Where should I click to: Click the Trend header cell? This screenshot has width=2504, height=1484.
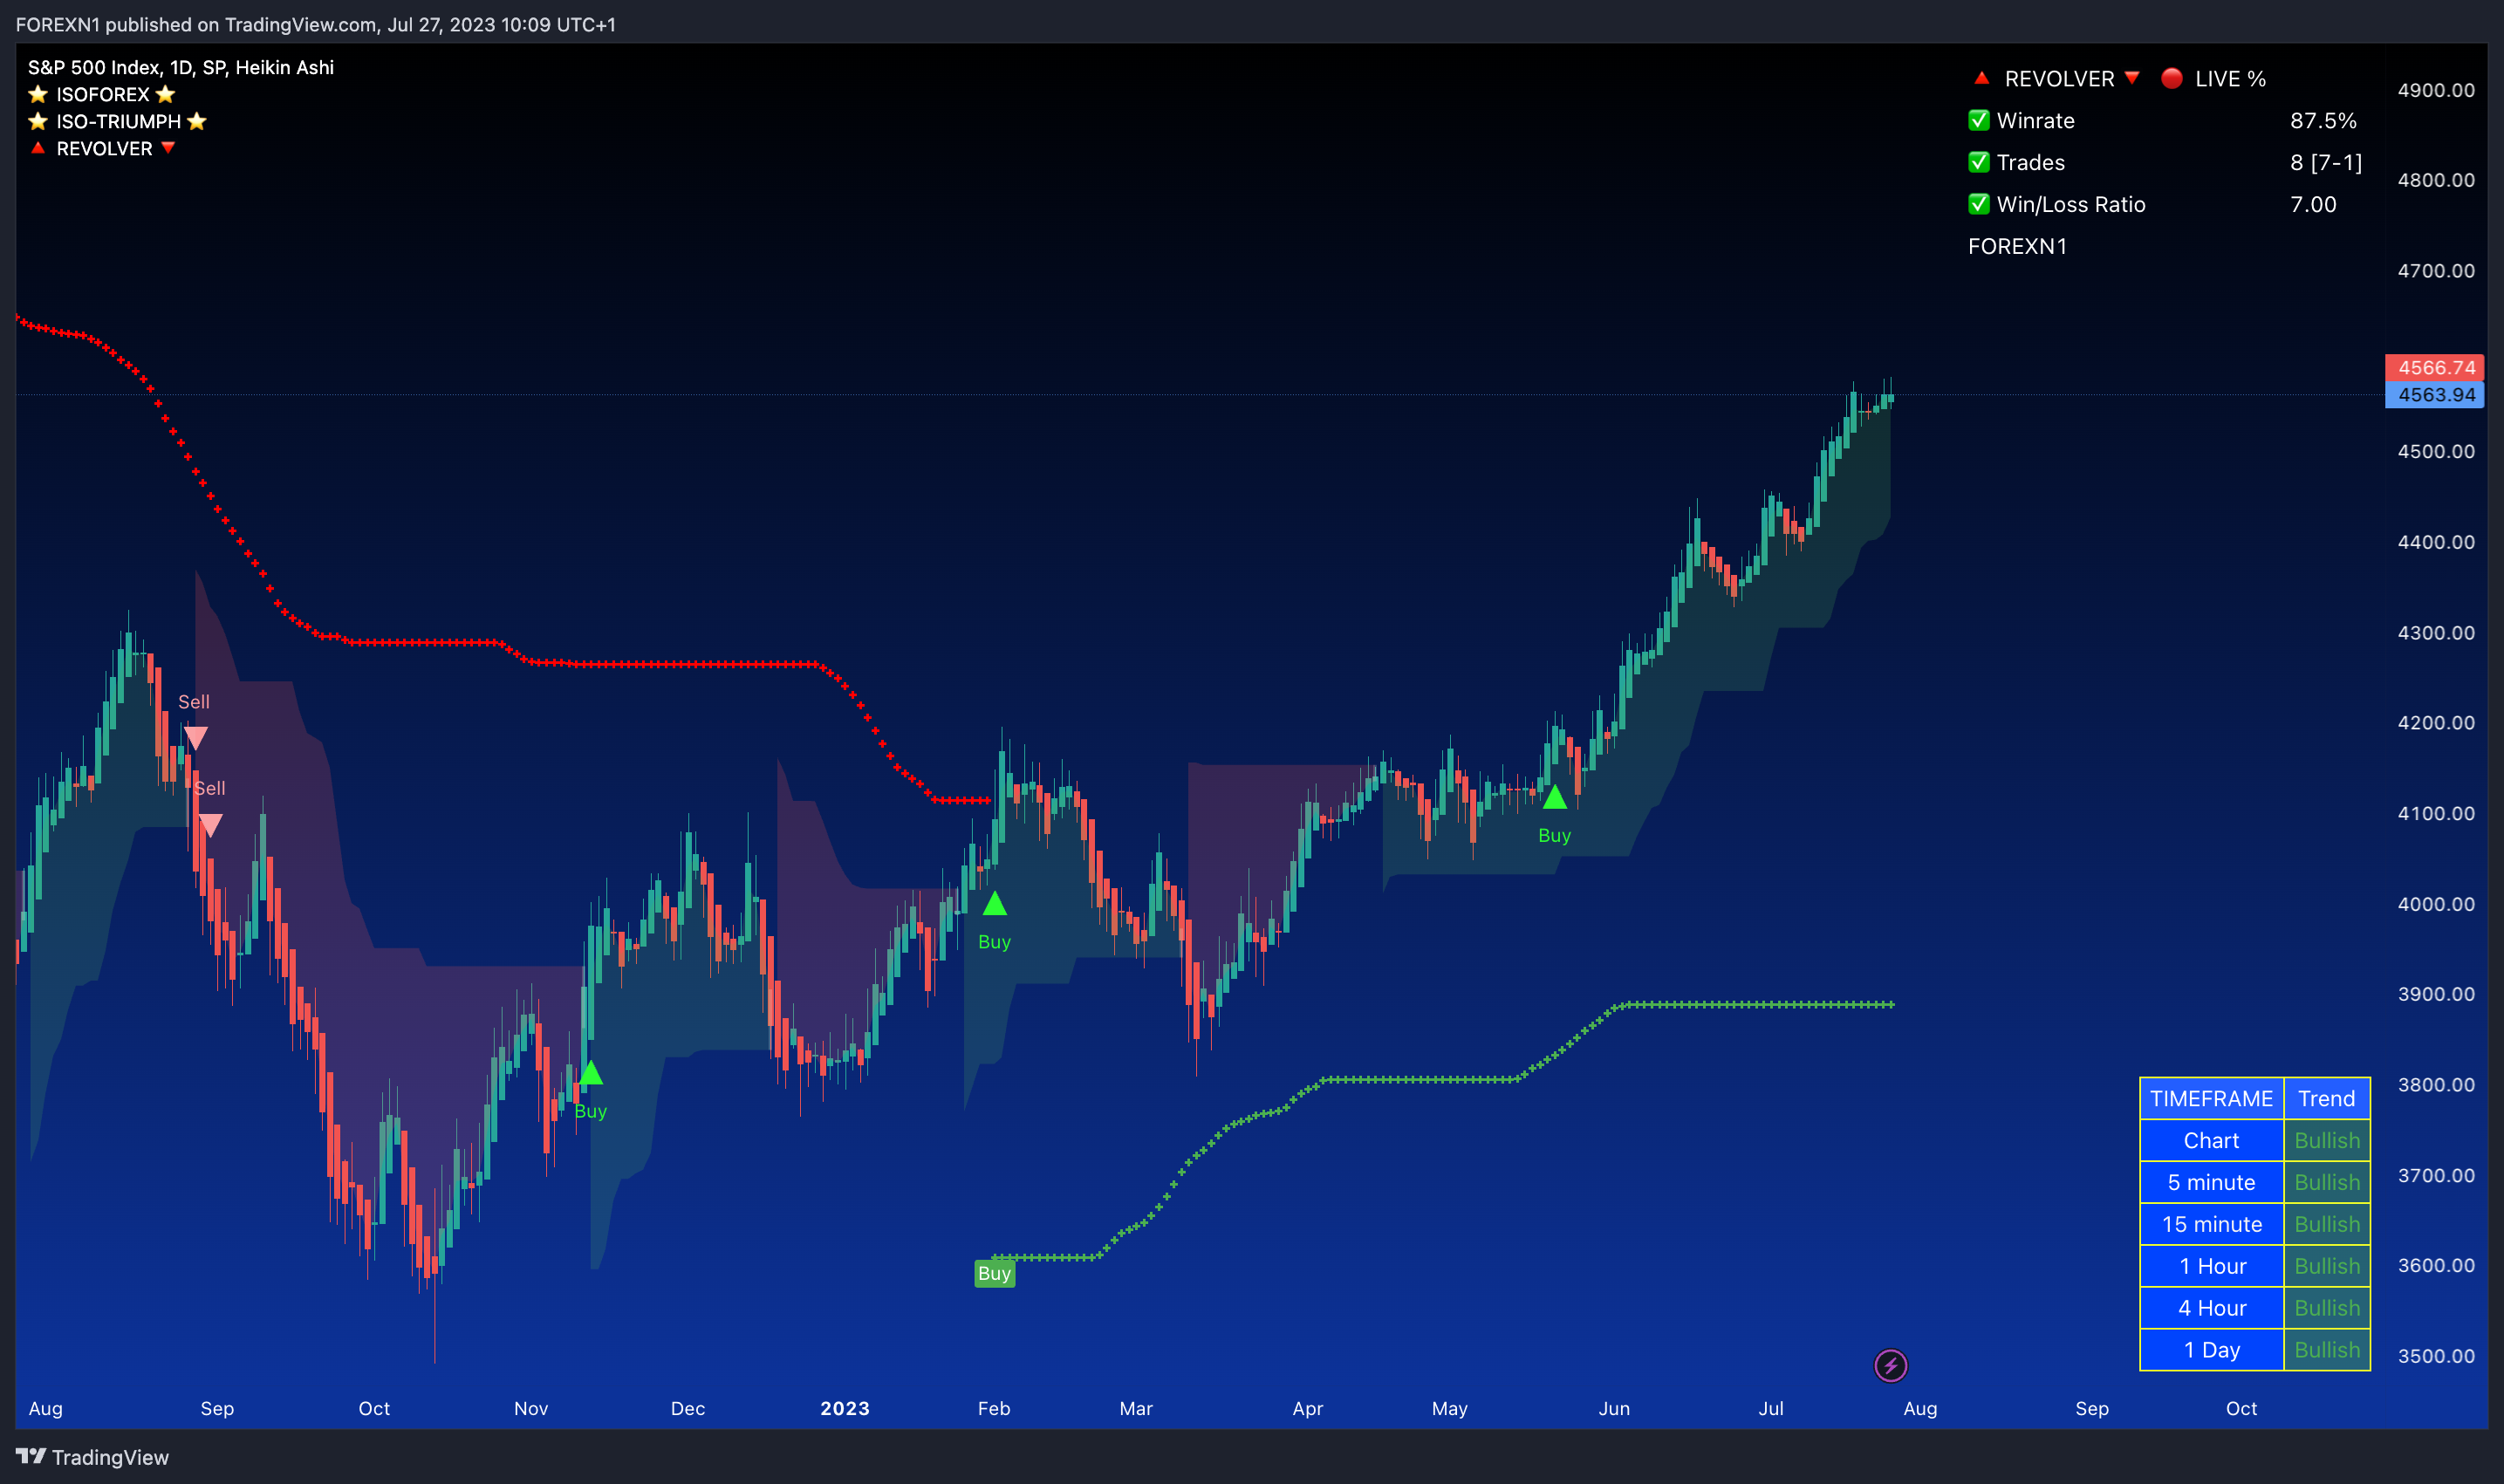coord(2326,1098)
